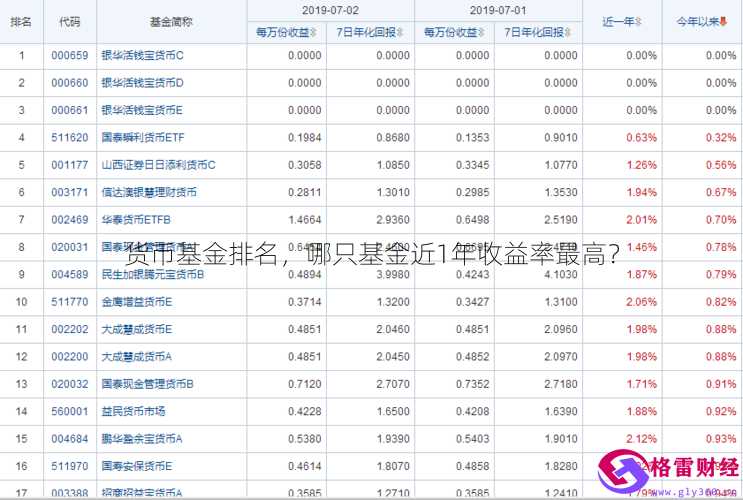
Task: Open fund code 560001
Action: [x=70, y=411]
